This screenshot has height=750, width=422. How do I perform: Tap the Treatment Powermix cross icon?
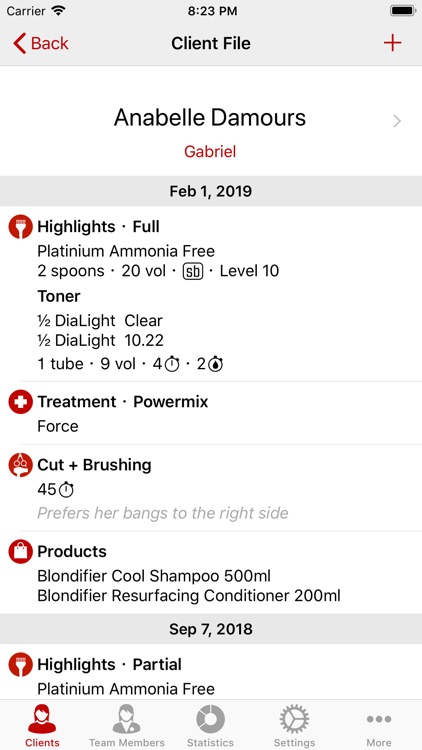[x=20, y=402]
